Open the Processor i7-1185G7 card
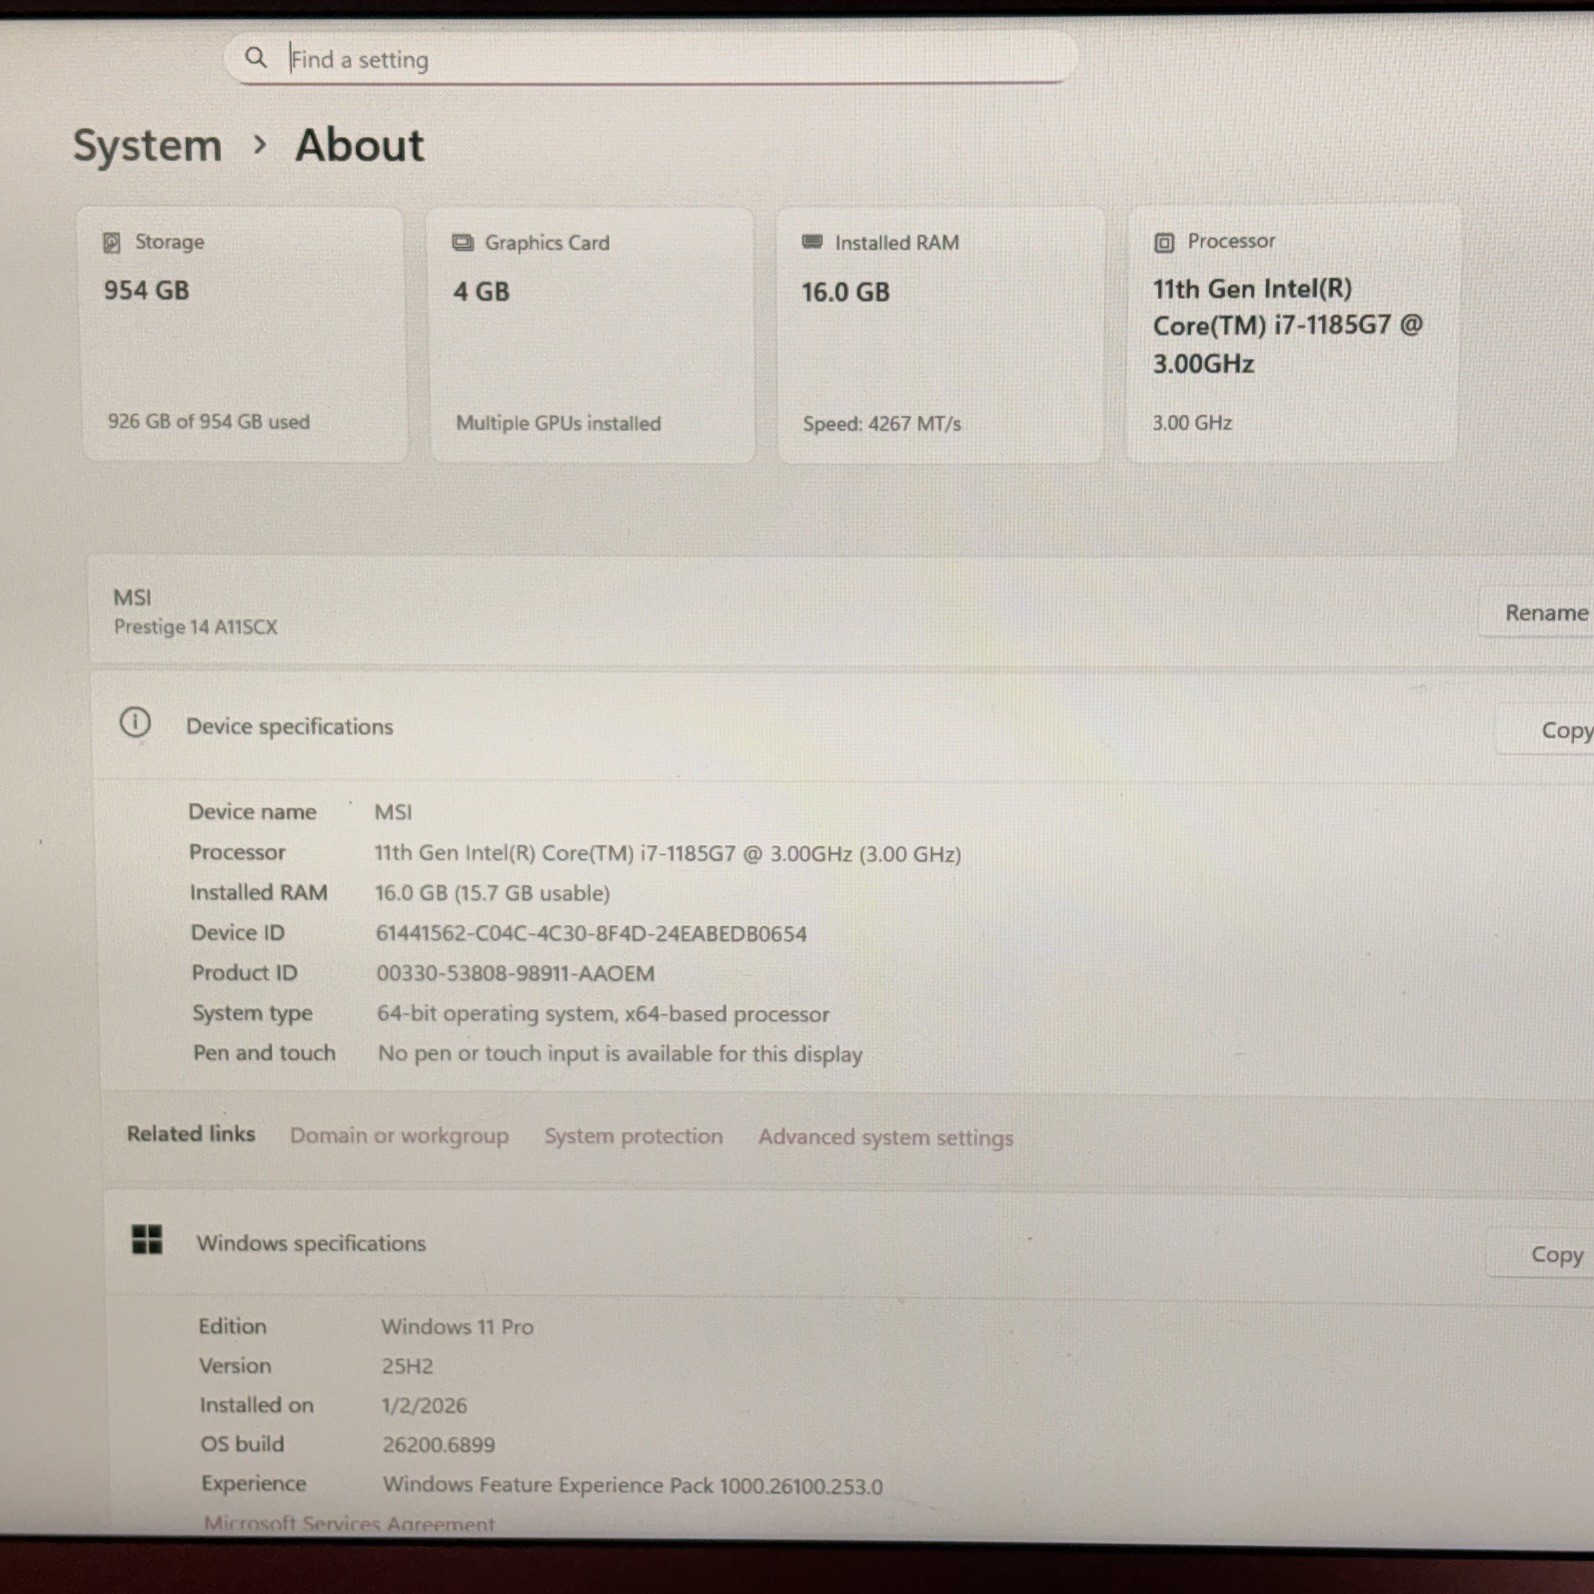Image resolution: width=1594 pixels, height=1594 pixels. (x=1292, y=334)
